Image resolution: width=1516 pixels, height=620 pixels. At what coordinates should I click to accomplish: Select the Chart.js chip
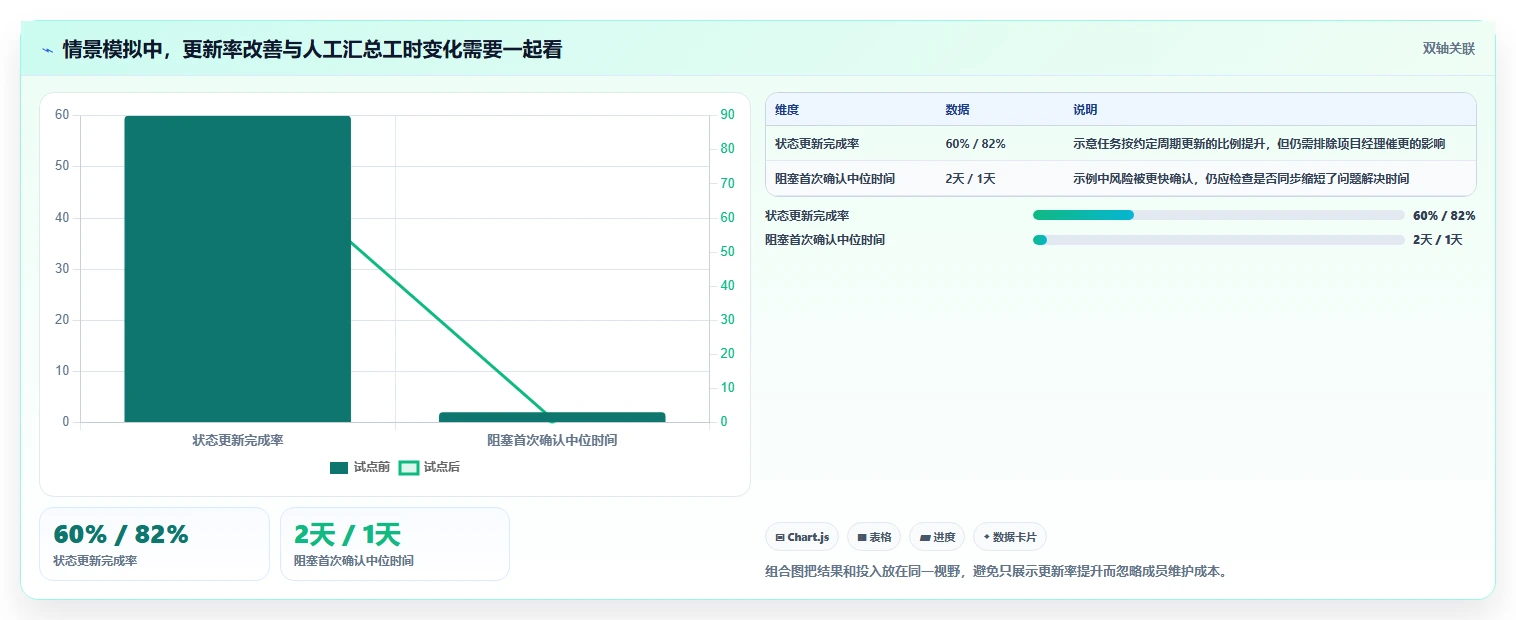tap(802, 537)
